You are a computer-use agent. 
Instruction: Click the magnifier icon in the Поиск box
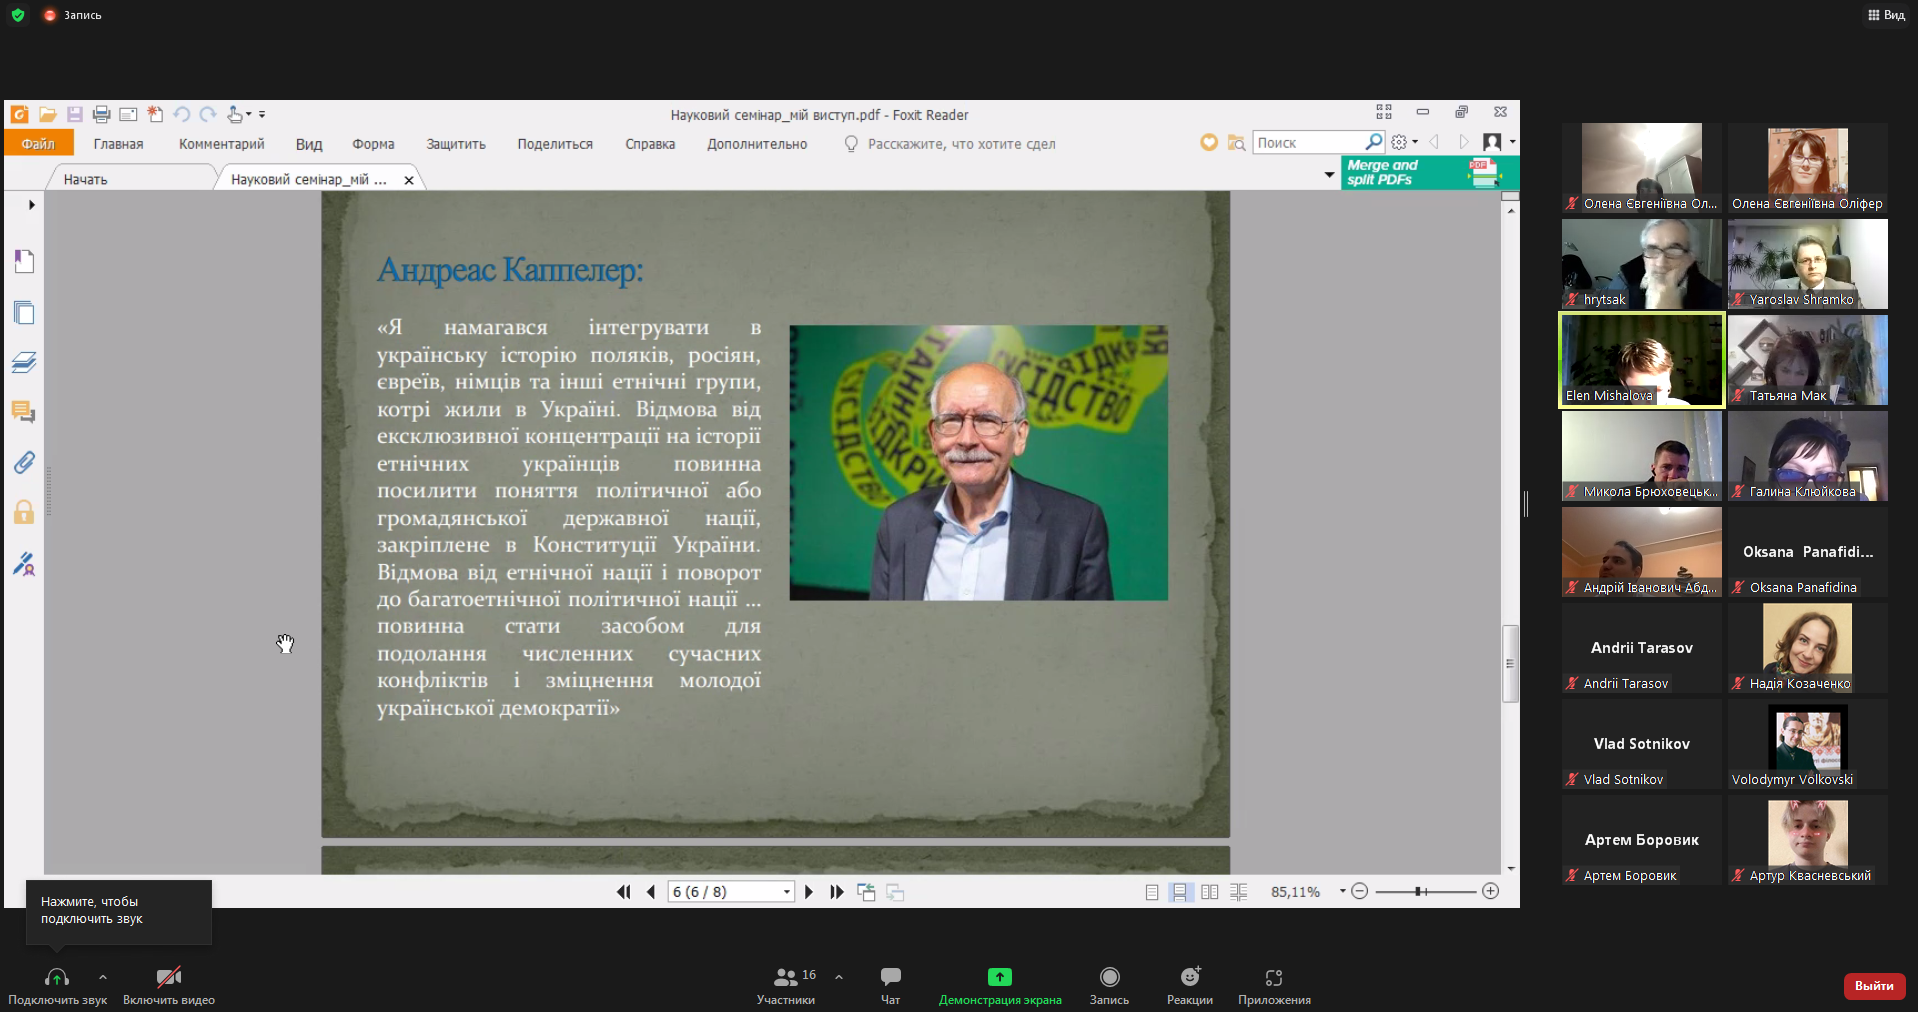coord(1374,142)
